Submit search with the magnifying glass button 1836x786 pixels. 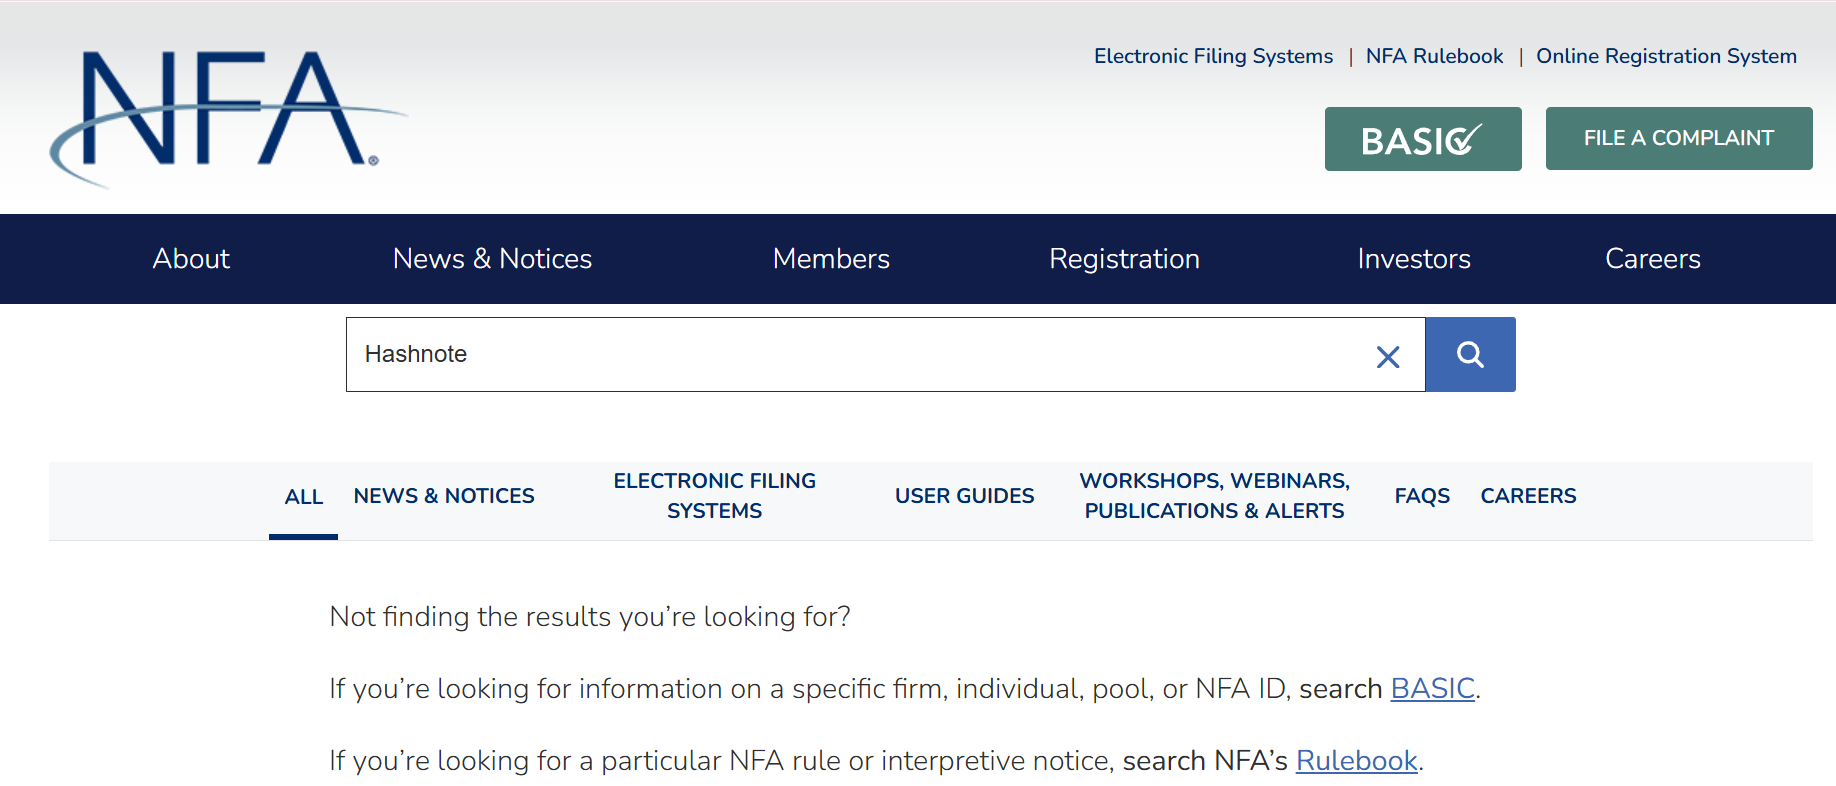[x=1470, y=354]
